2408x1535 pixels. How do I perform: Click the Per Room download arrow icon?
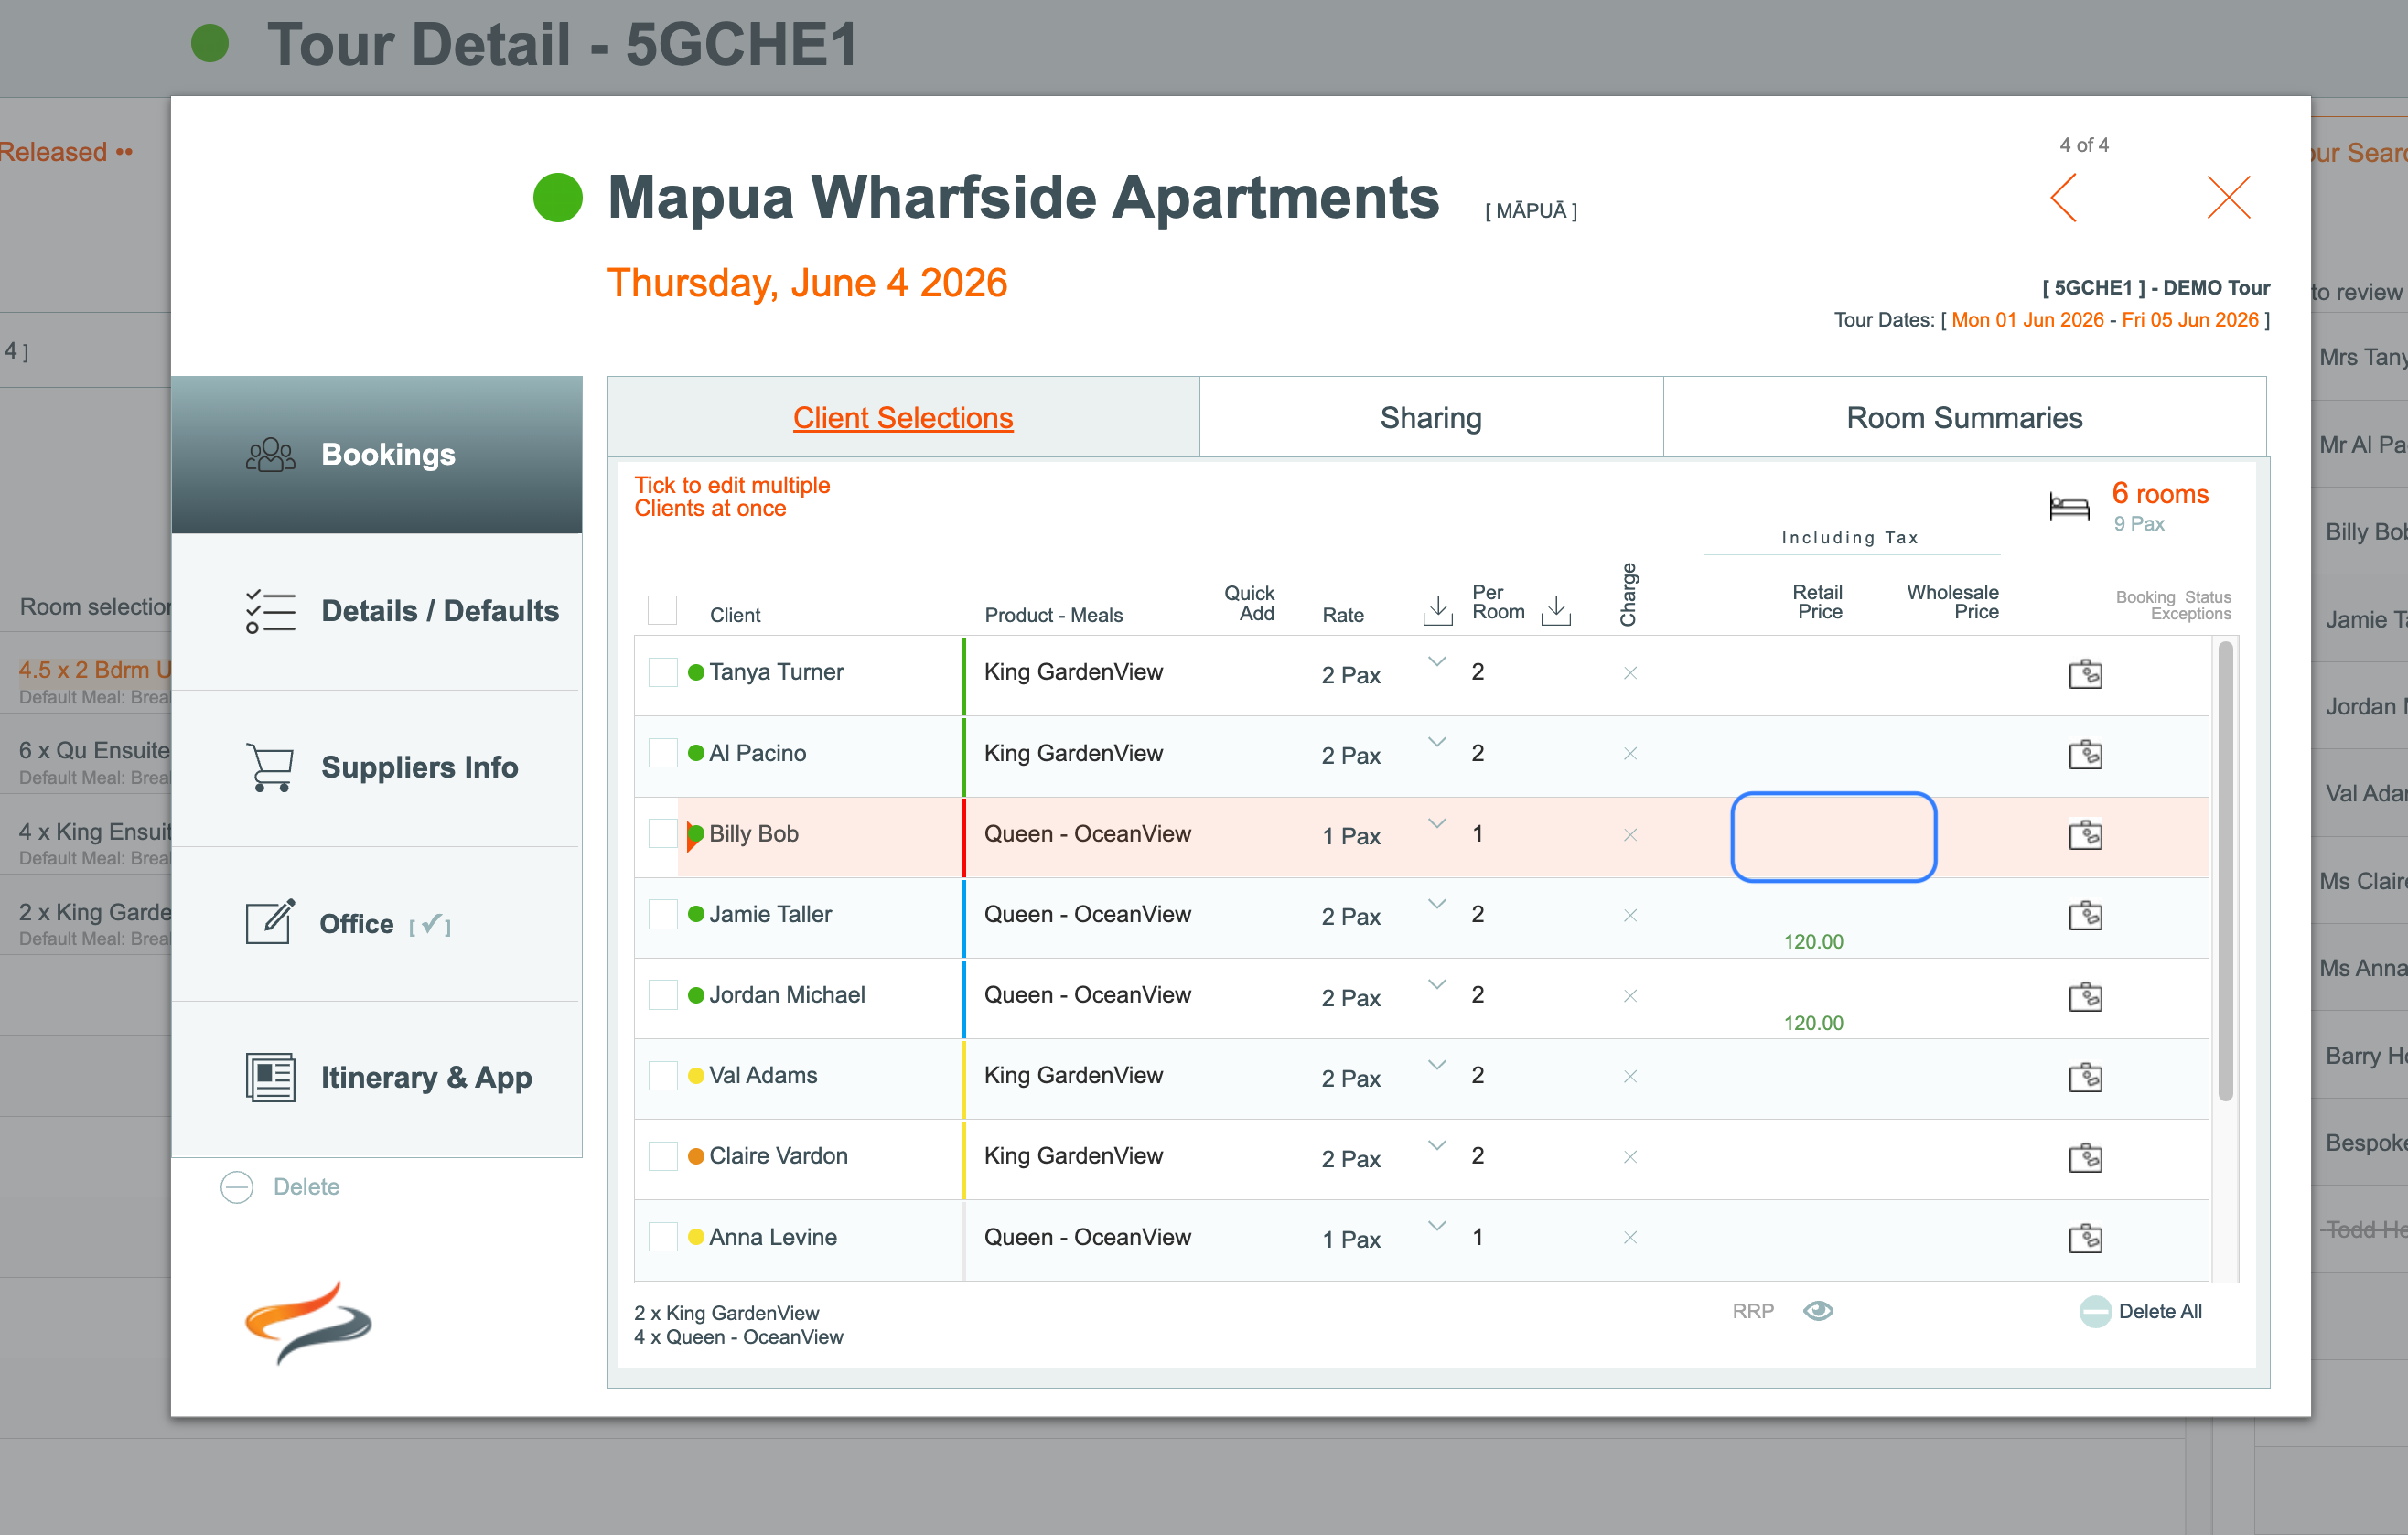1555,610
